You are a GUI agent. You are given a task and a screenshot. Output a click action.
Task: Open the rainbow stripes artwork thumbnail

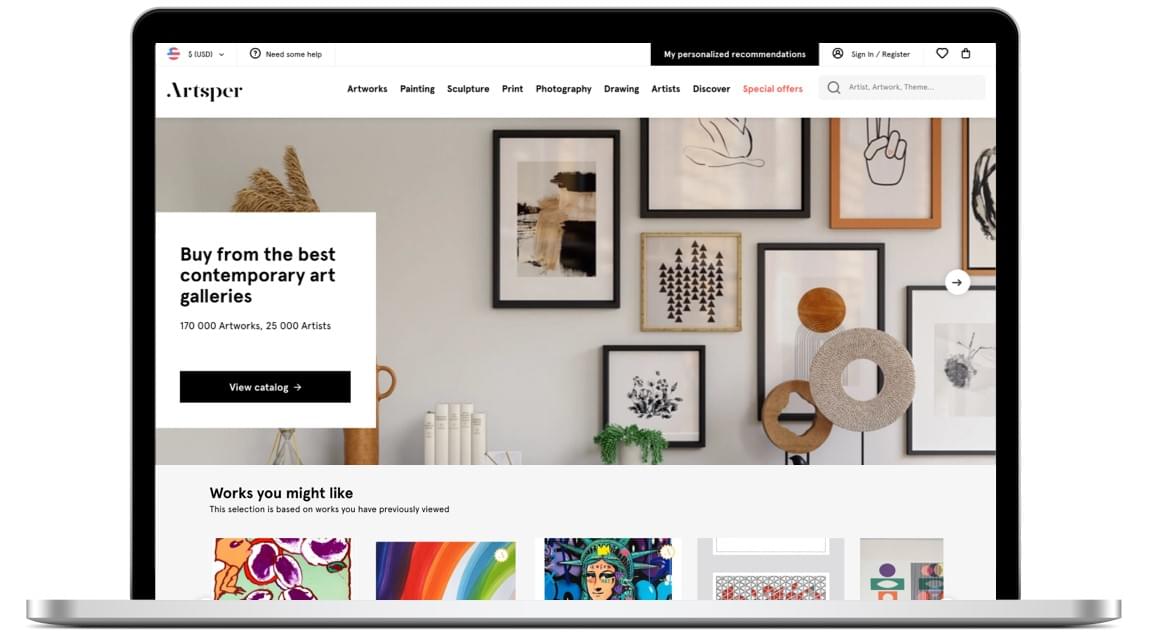(446, 570)
